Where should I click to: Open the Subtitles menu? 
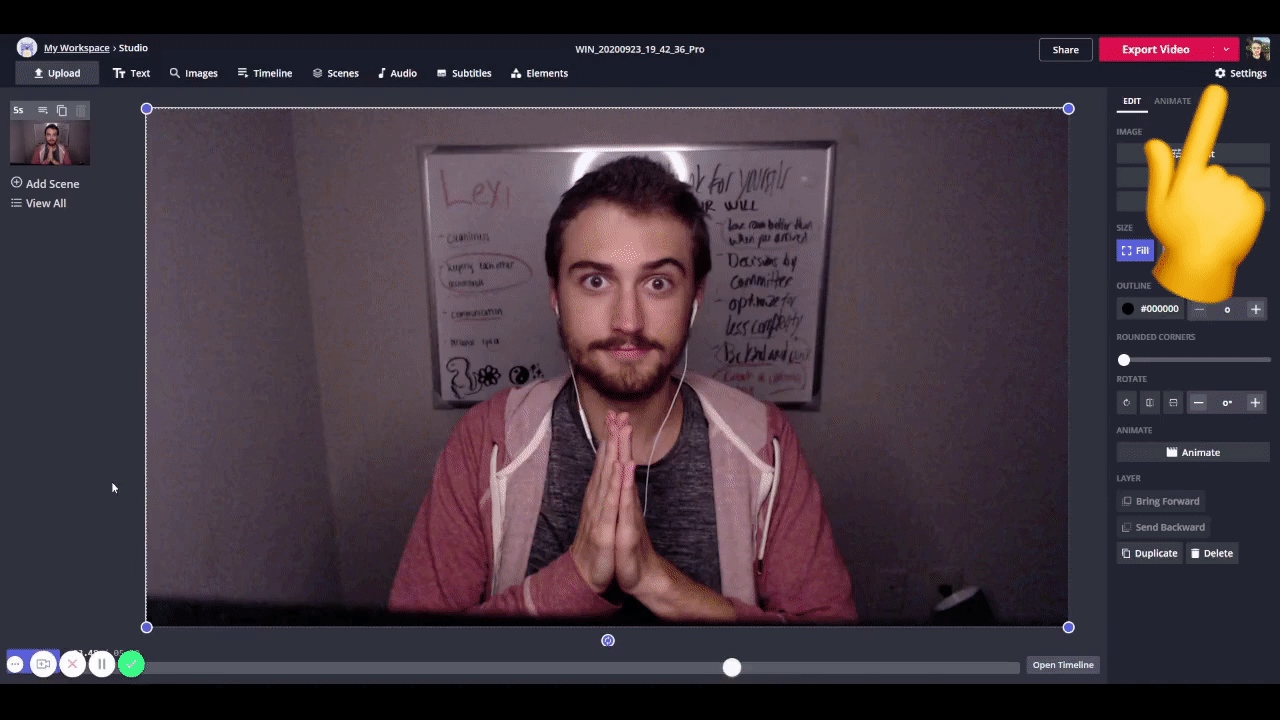(x=464, y=73)
